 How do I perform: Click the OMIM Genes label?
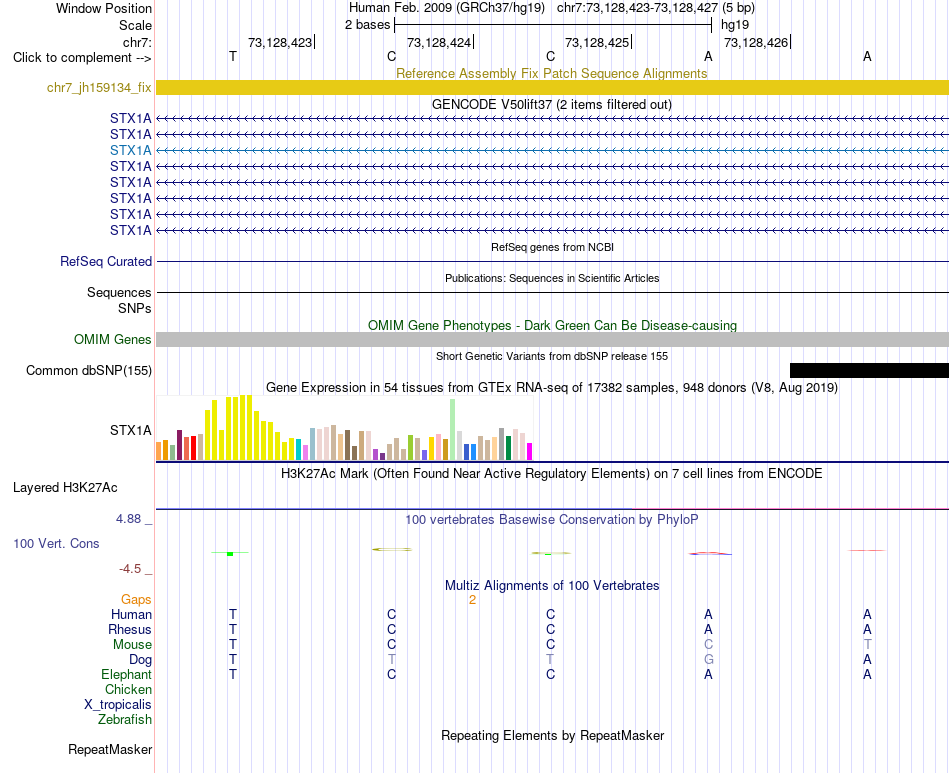[112, 339]
